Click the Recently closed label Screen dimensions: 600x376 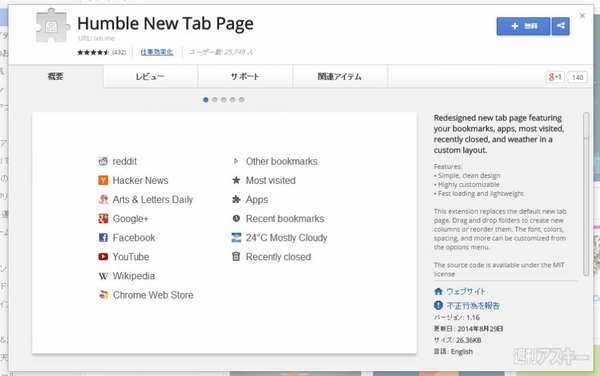pos(278,257)
